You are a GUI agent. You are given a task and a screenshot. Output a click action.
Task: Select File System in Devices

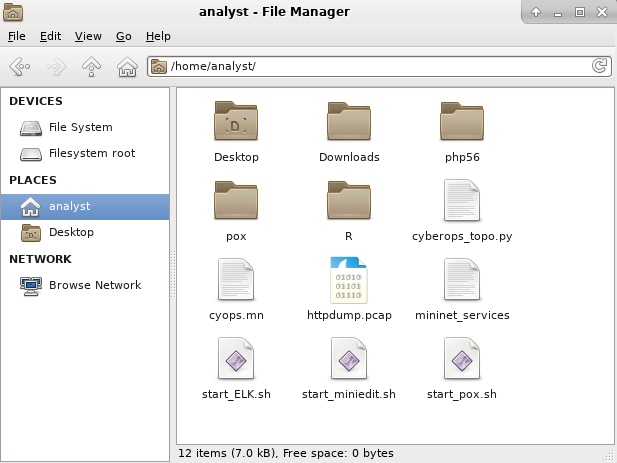point(85,127)
